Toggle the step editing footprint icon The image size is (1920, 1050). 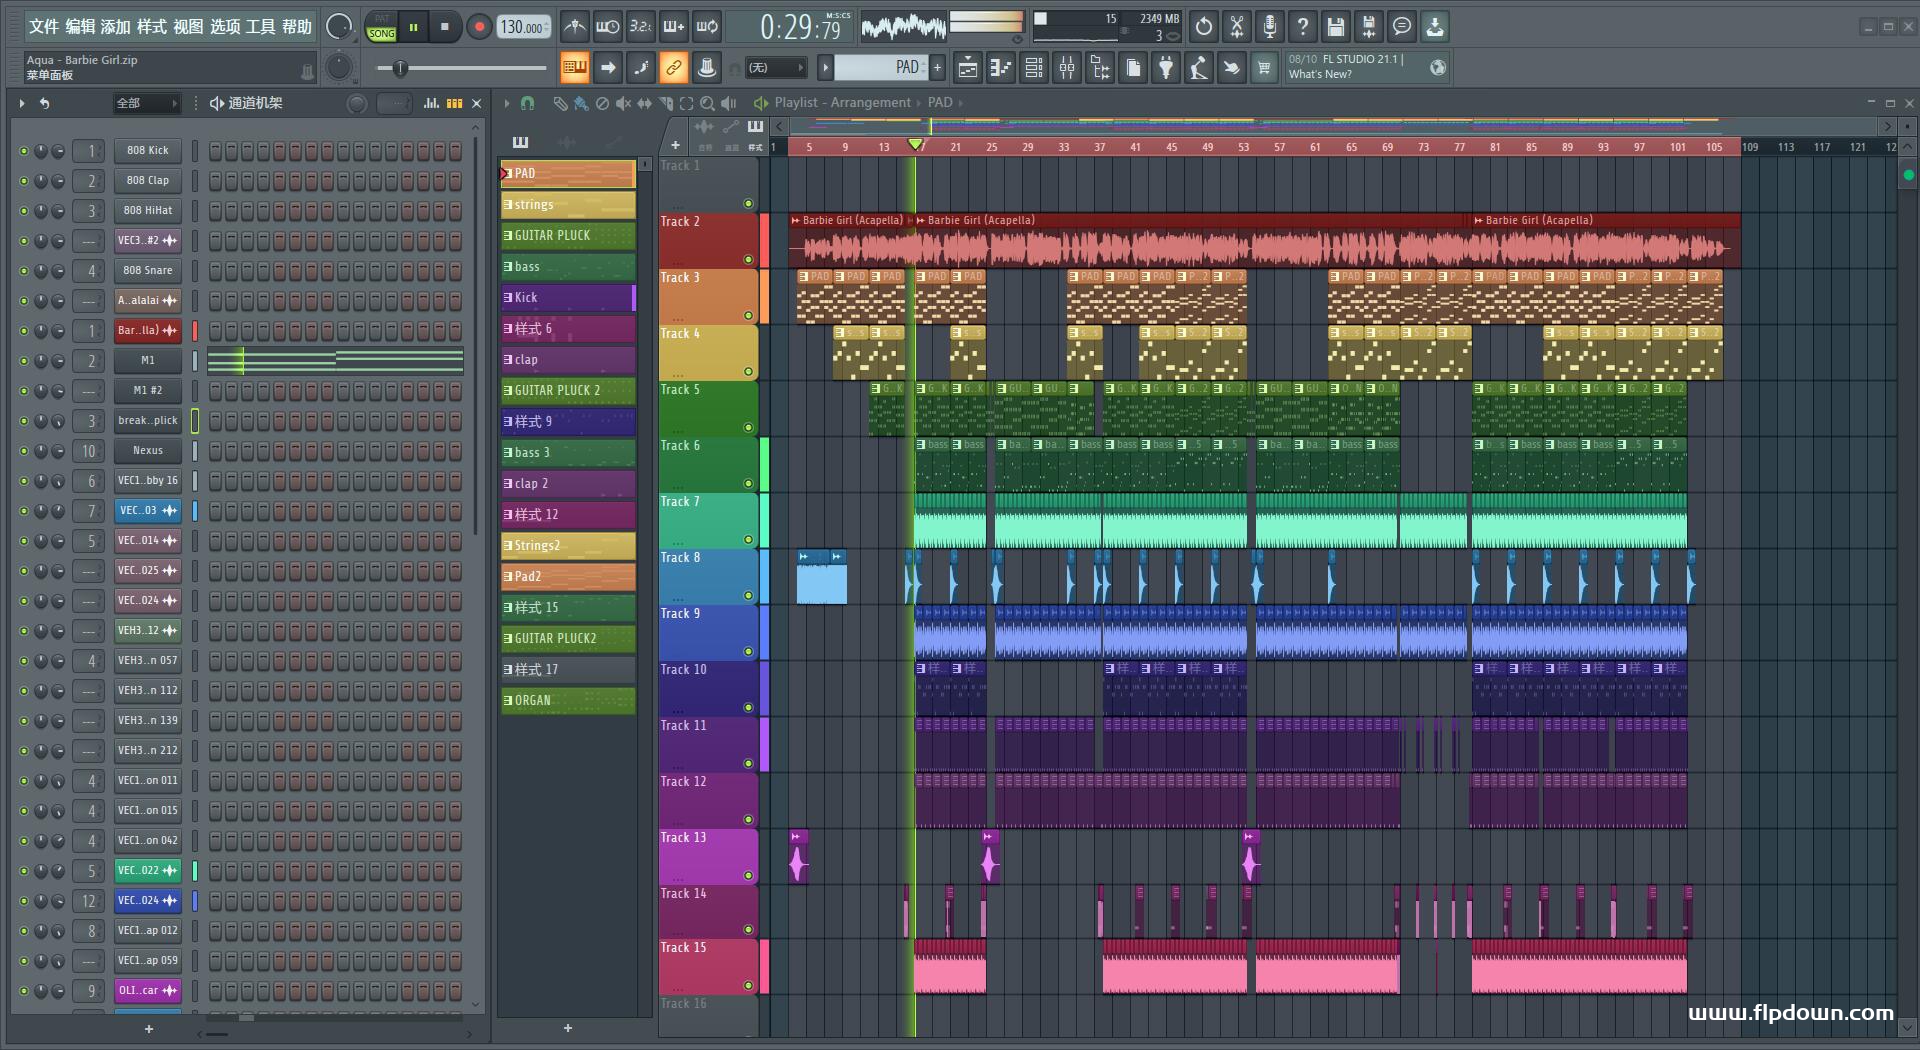(641, 68)
